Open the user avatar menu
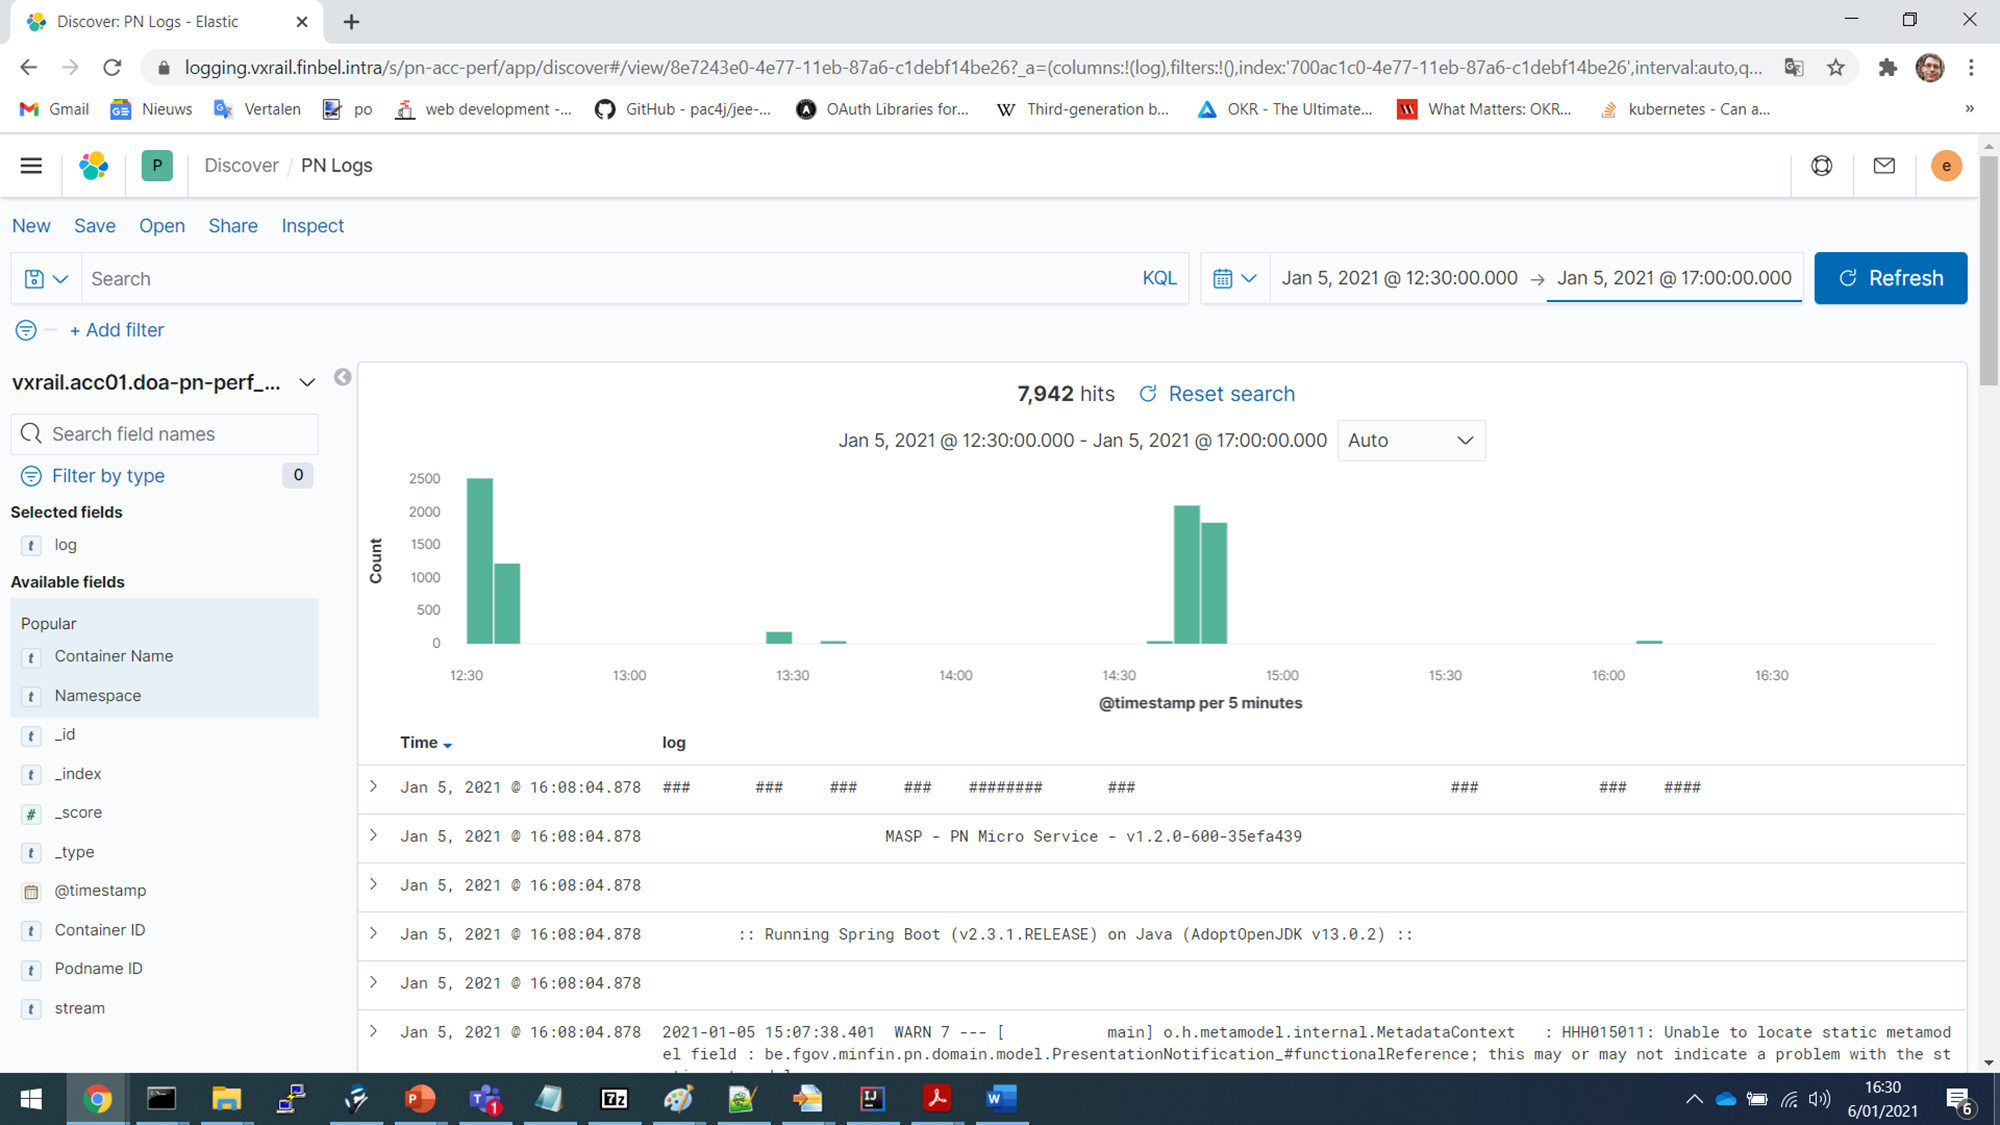2000x1125 pixels. (1945, 166)
